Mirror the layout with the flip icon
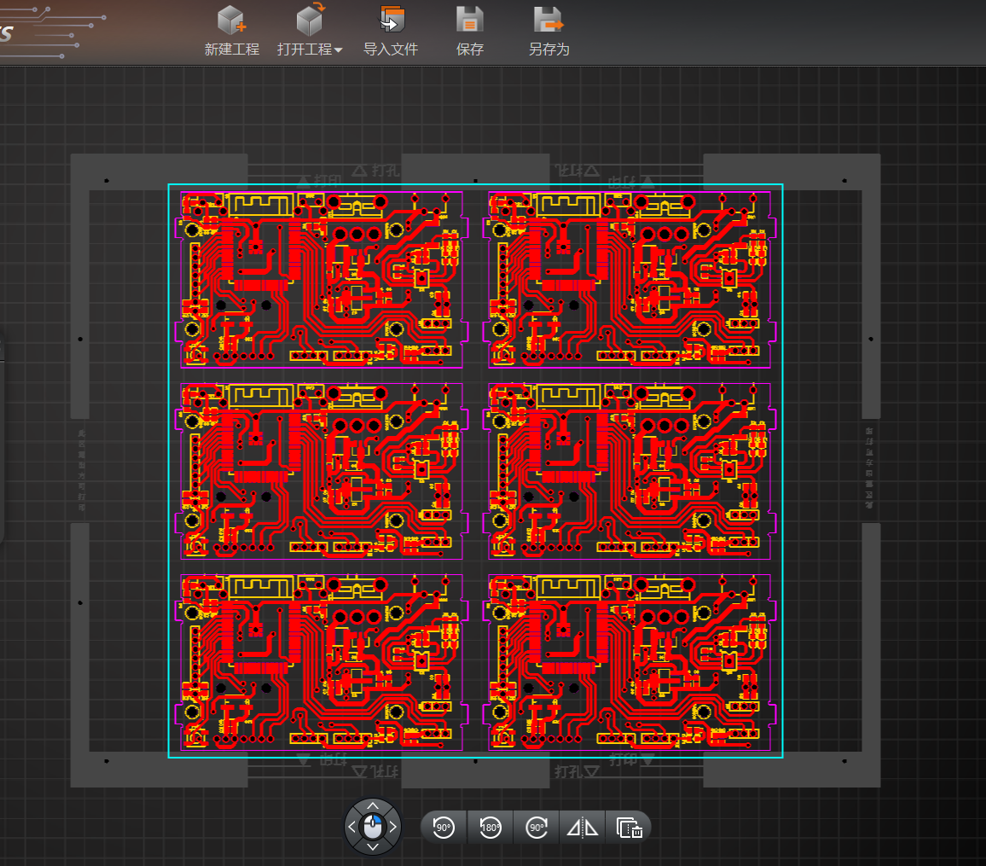The image size is (986, 866). pos(582,827)
